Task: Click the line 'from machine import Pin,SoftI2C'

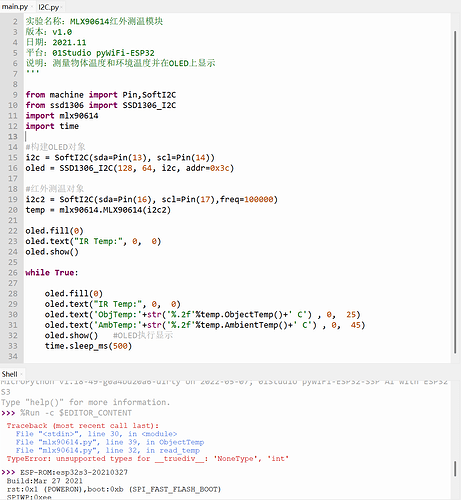Action: coord(101,95)
